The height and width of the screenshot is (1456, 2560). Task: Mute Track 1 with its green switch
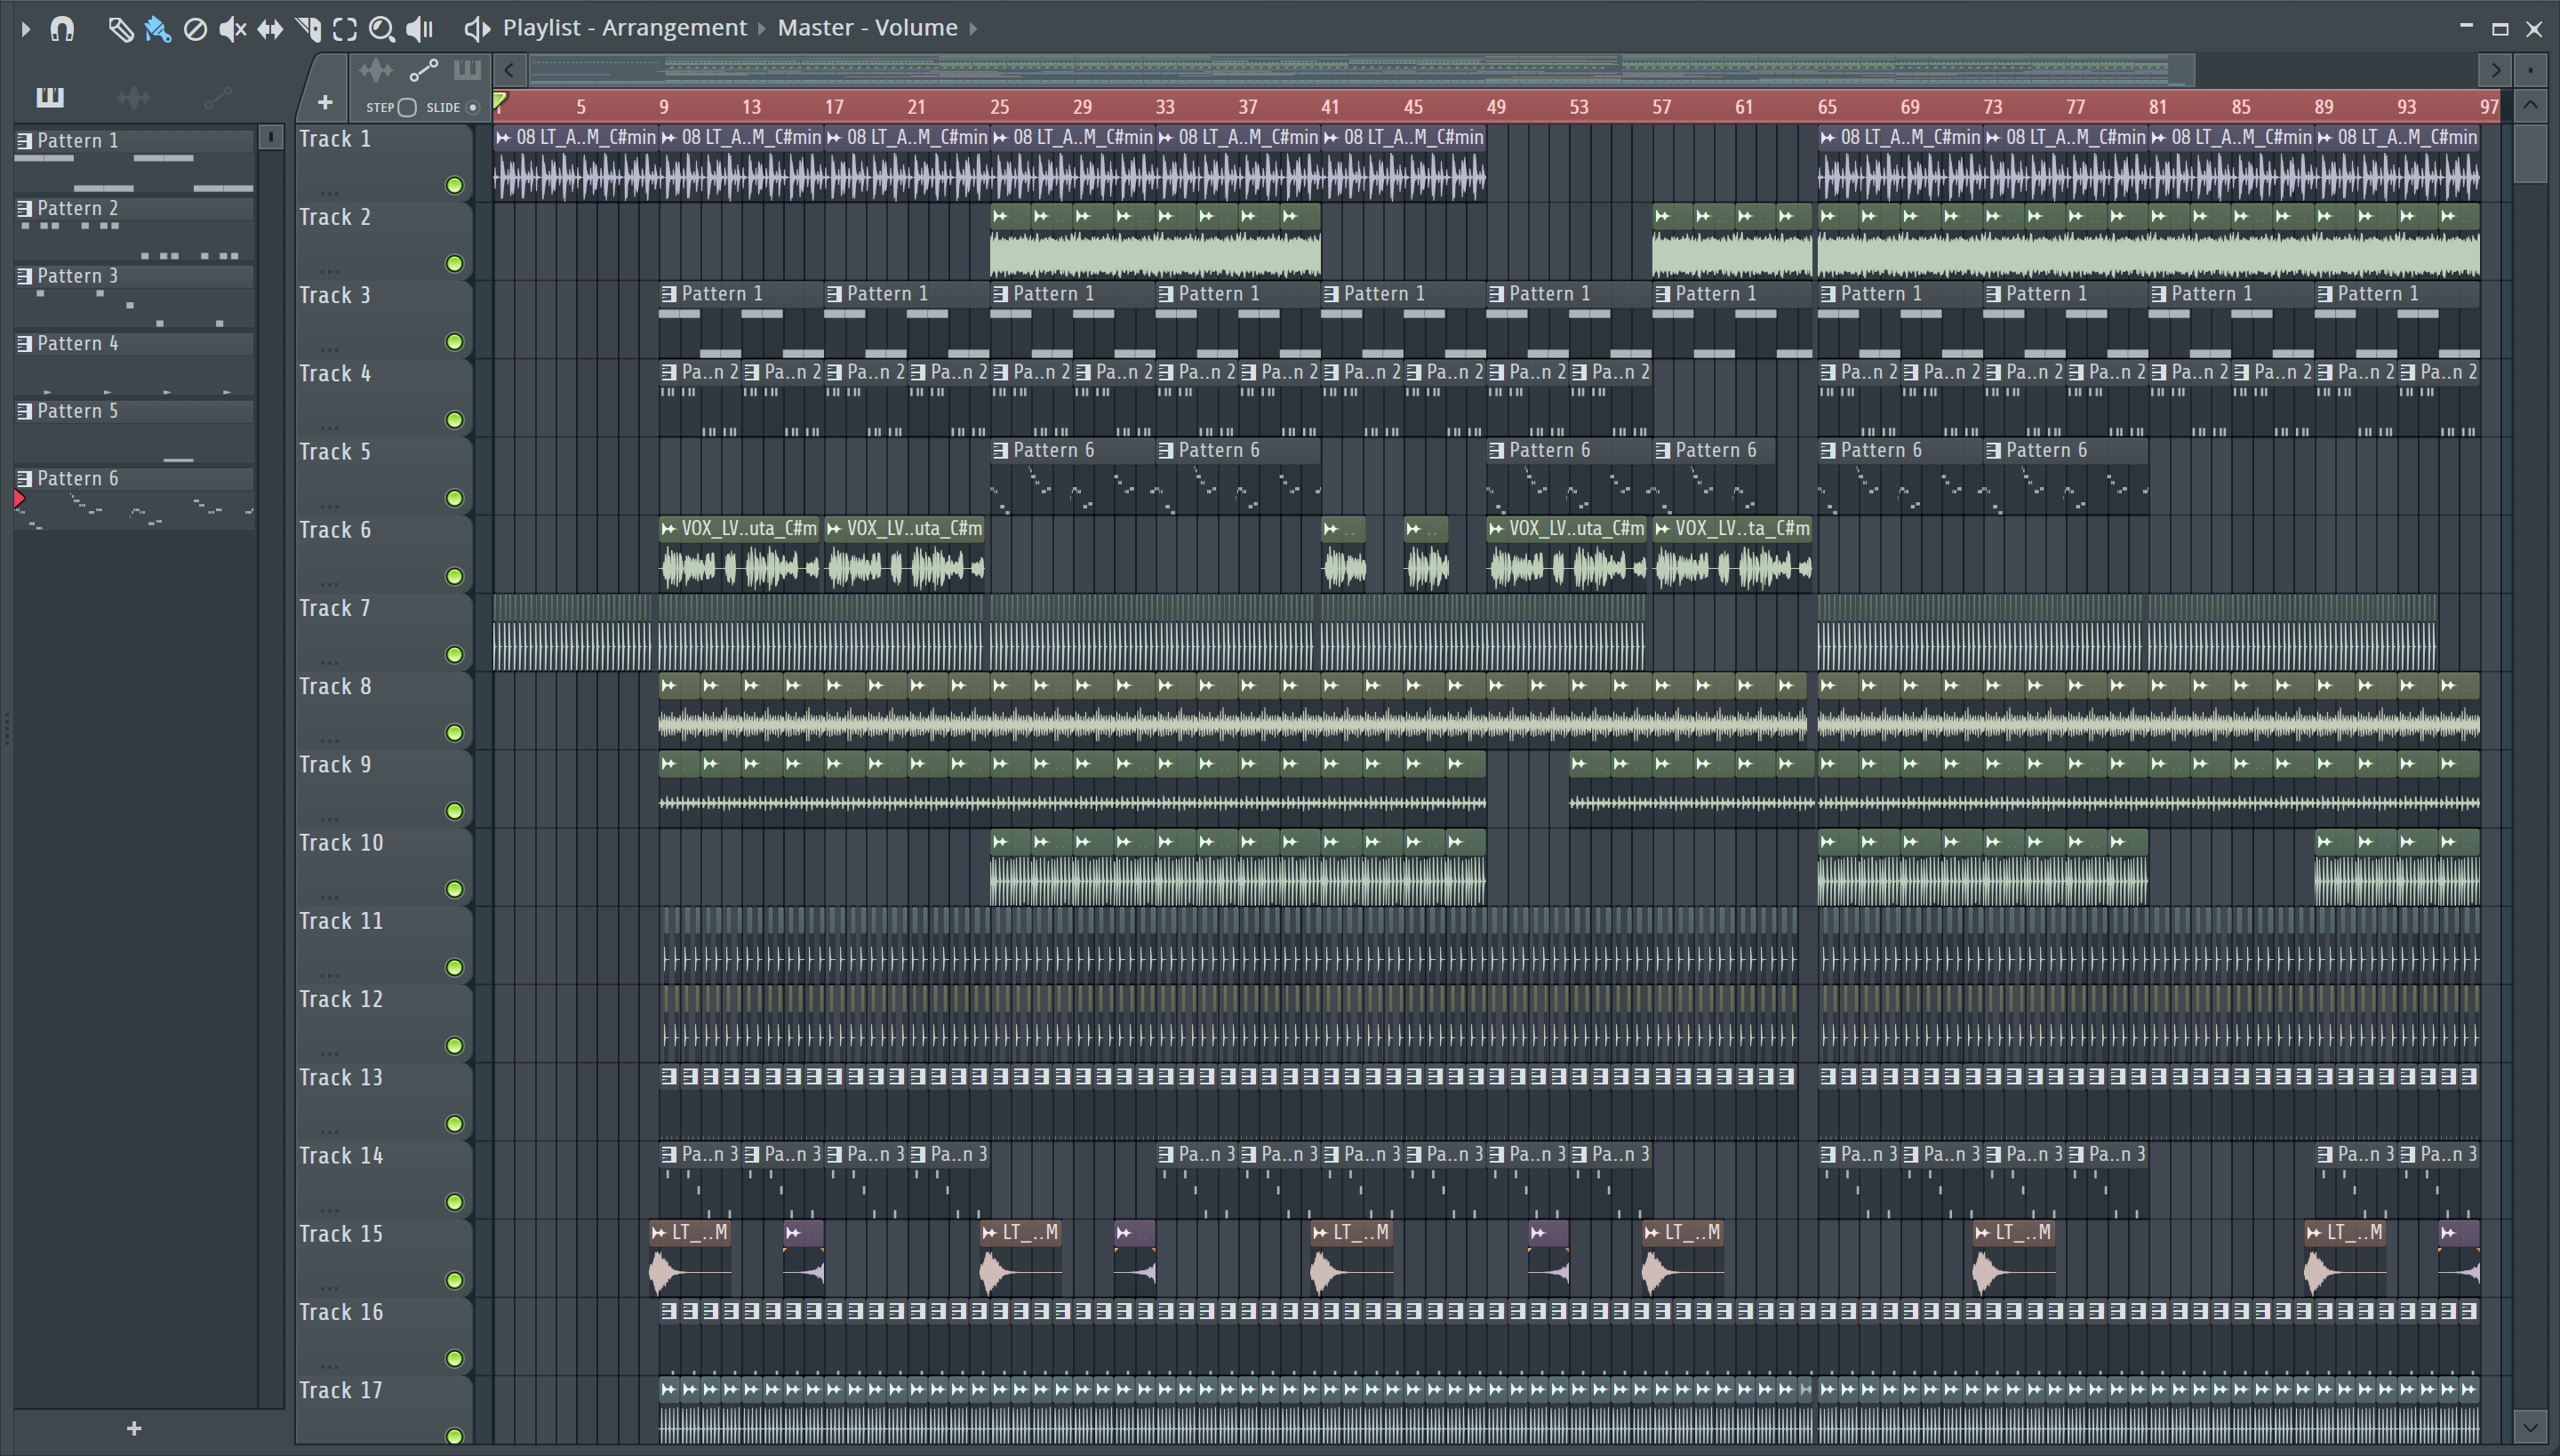[454, 185]
